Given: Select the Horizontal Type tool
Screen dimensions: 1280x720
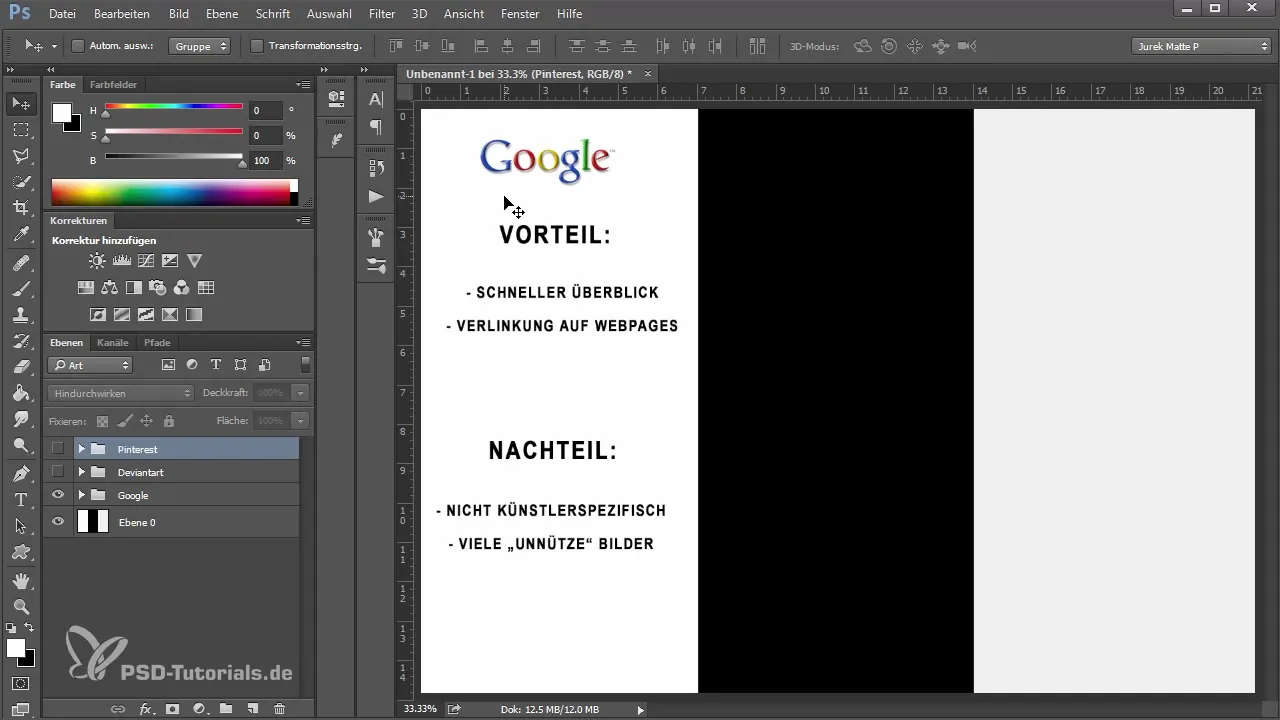Looking at the screenshot, I should pyautogui.click(x=21, y=499).
